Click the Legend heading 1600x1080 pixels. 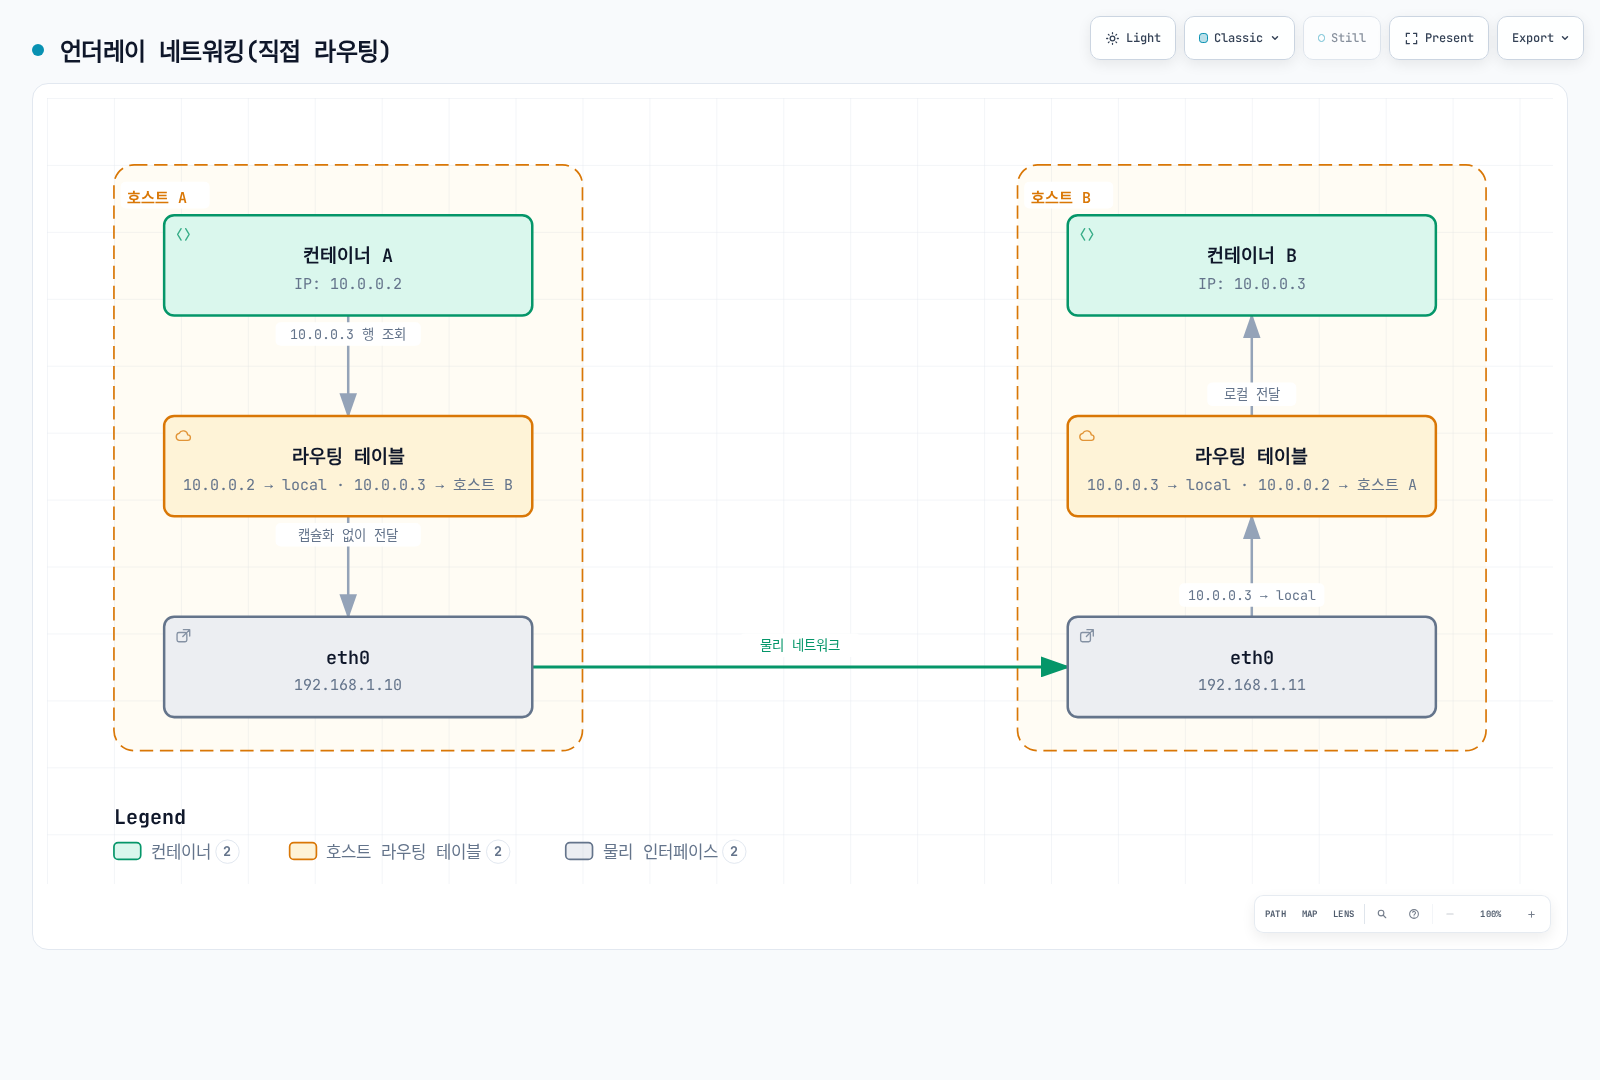(150, 817)
